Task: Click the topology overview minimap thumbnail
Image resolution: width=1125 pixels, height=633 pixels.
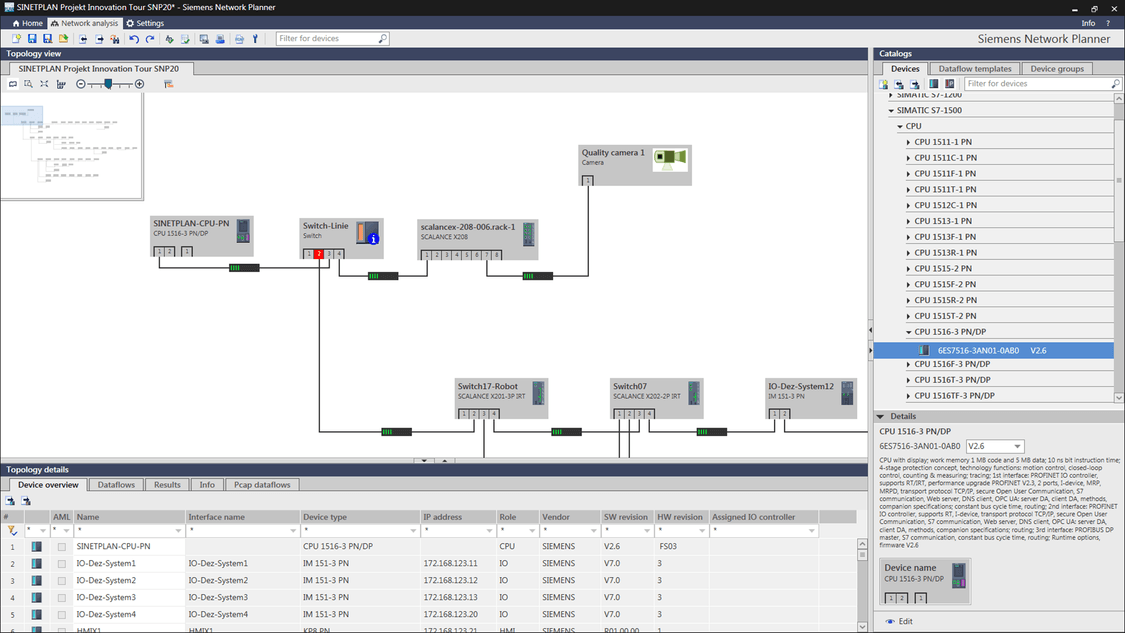Action: (x=72, y=146)
